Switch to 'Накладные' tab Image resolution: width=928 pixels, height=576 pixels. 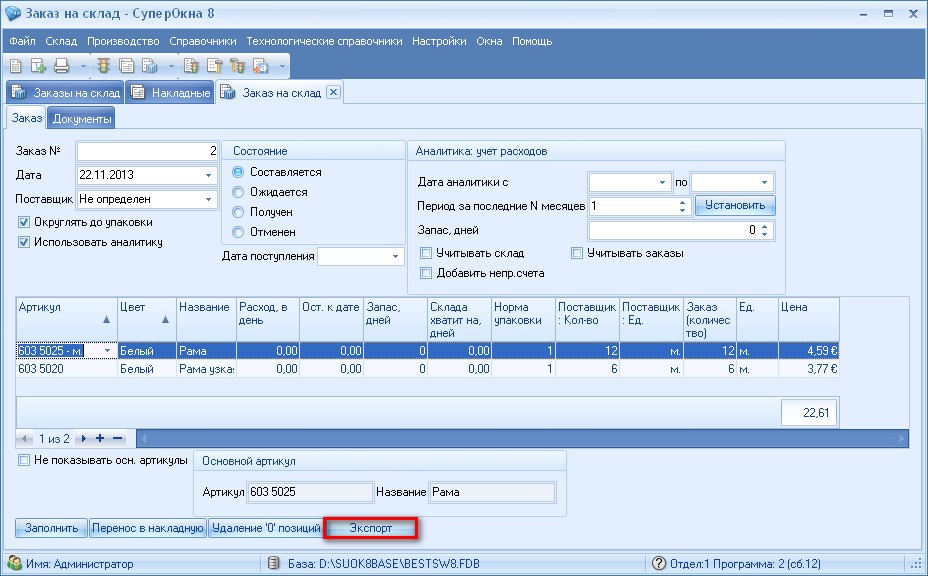[170, 93]
